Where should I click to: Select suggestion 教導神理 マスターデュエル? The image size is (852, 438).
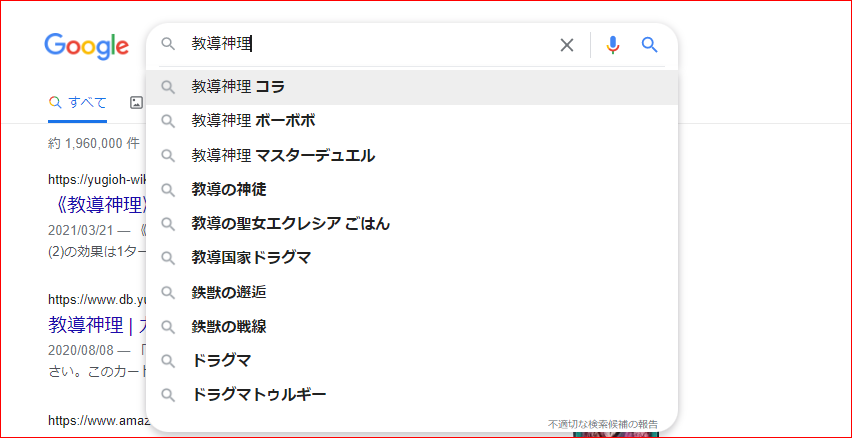[283, 155]
